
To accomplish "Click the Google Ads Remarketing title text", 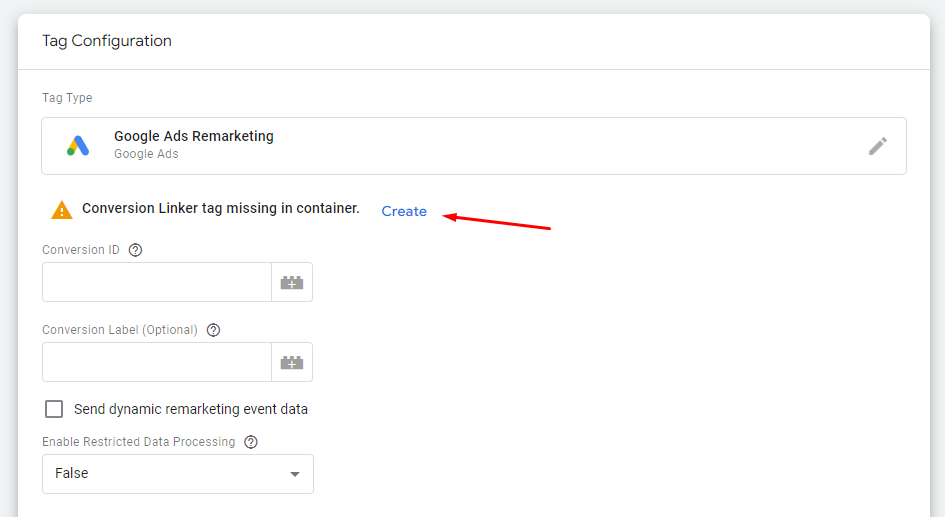I will (x=193, y=136).
